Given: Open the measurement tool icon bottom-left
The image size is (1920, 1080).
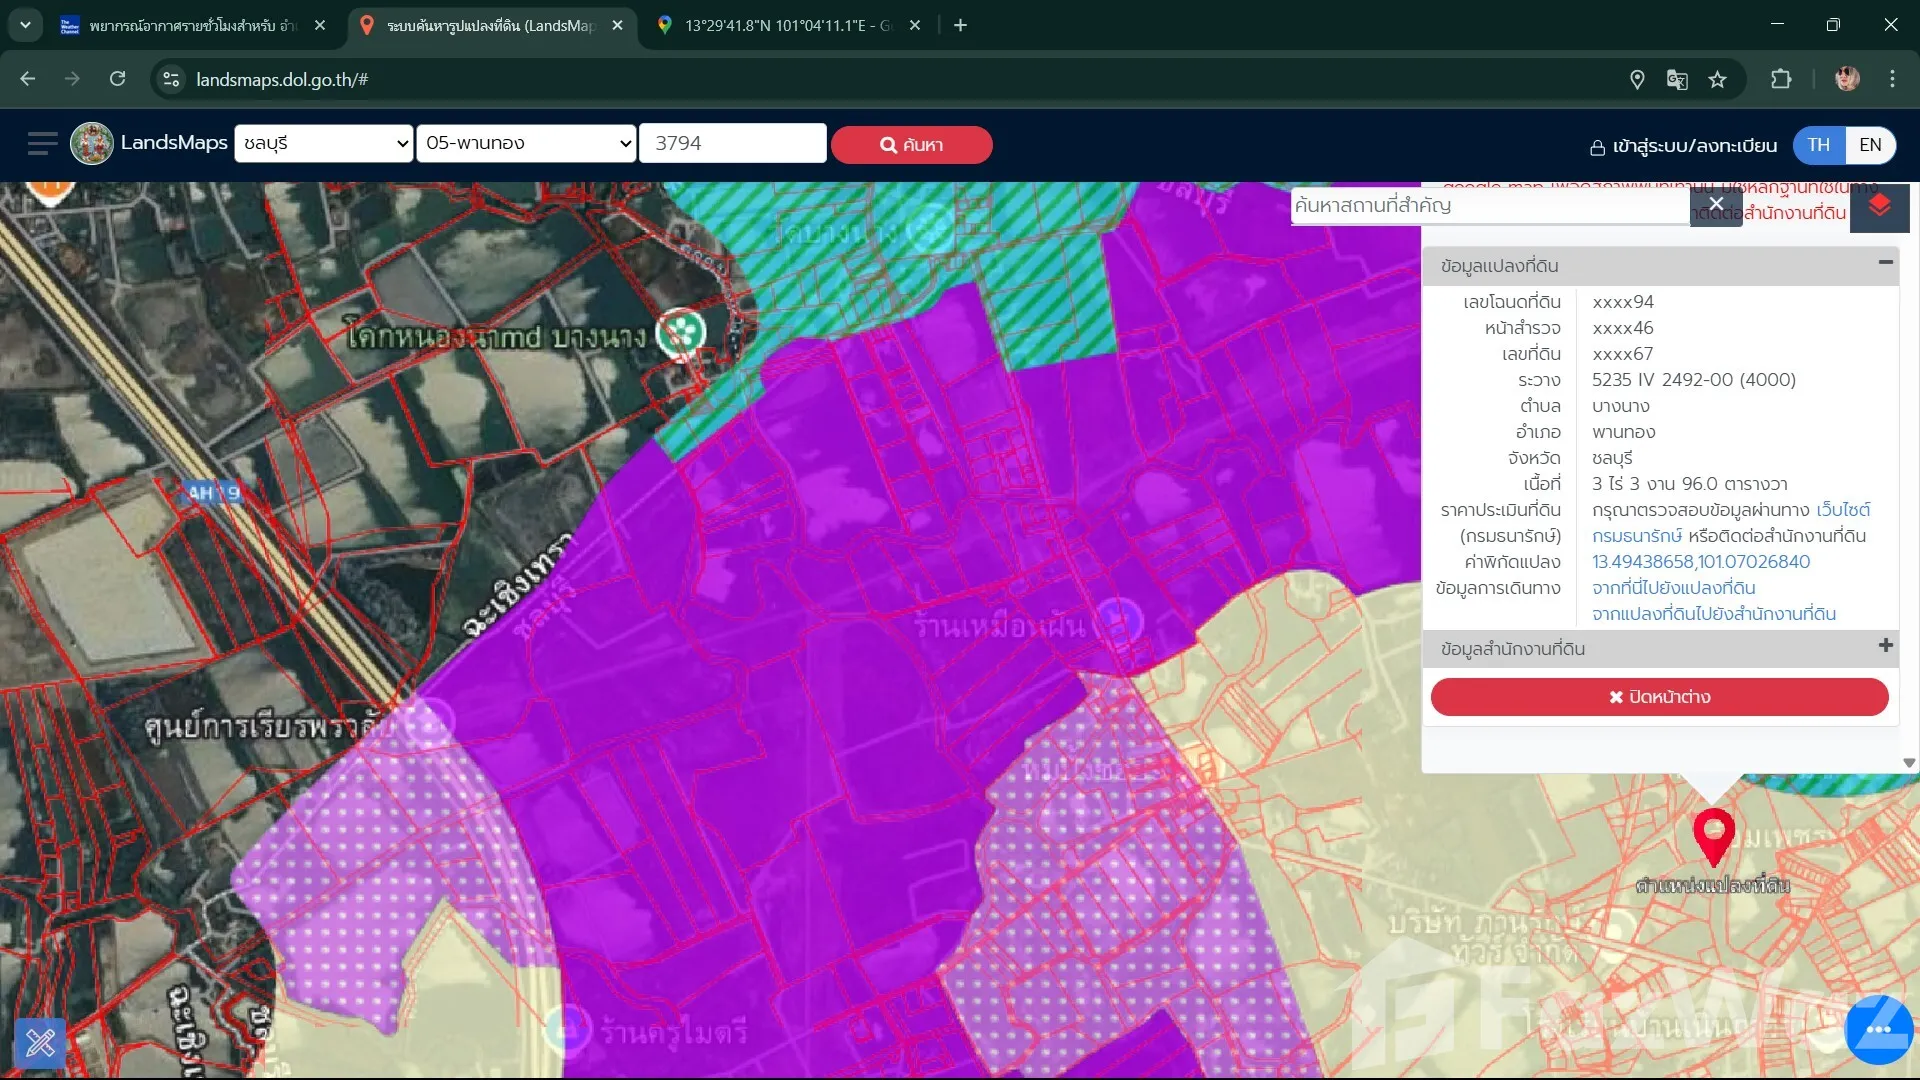Looking at the screenshot, I should pos(41,1043).
